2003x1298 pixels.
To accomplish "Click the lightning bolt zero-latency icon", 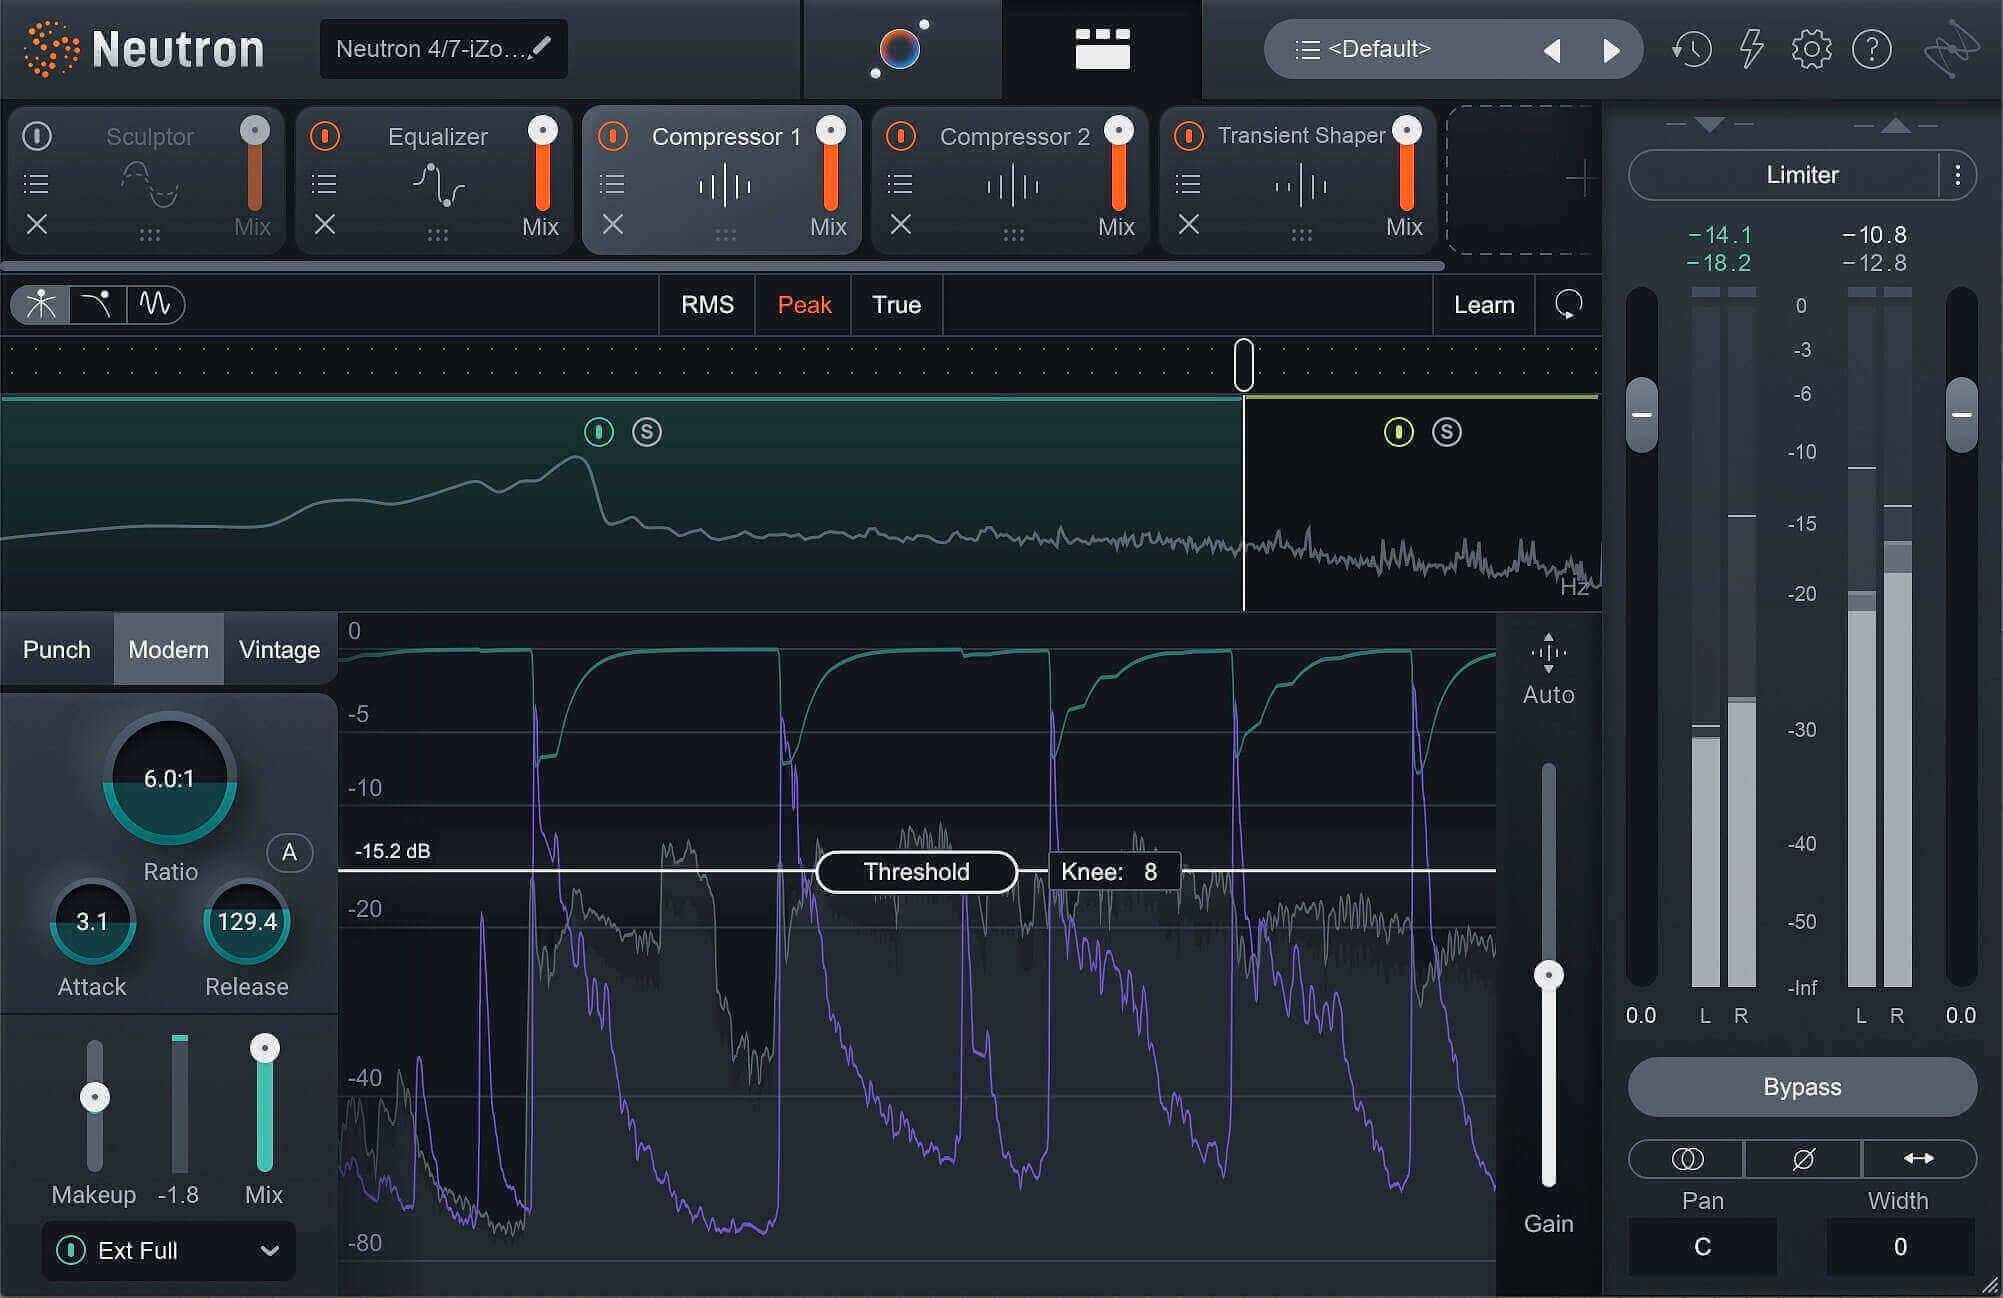I will tap(1751, 49).
